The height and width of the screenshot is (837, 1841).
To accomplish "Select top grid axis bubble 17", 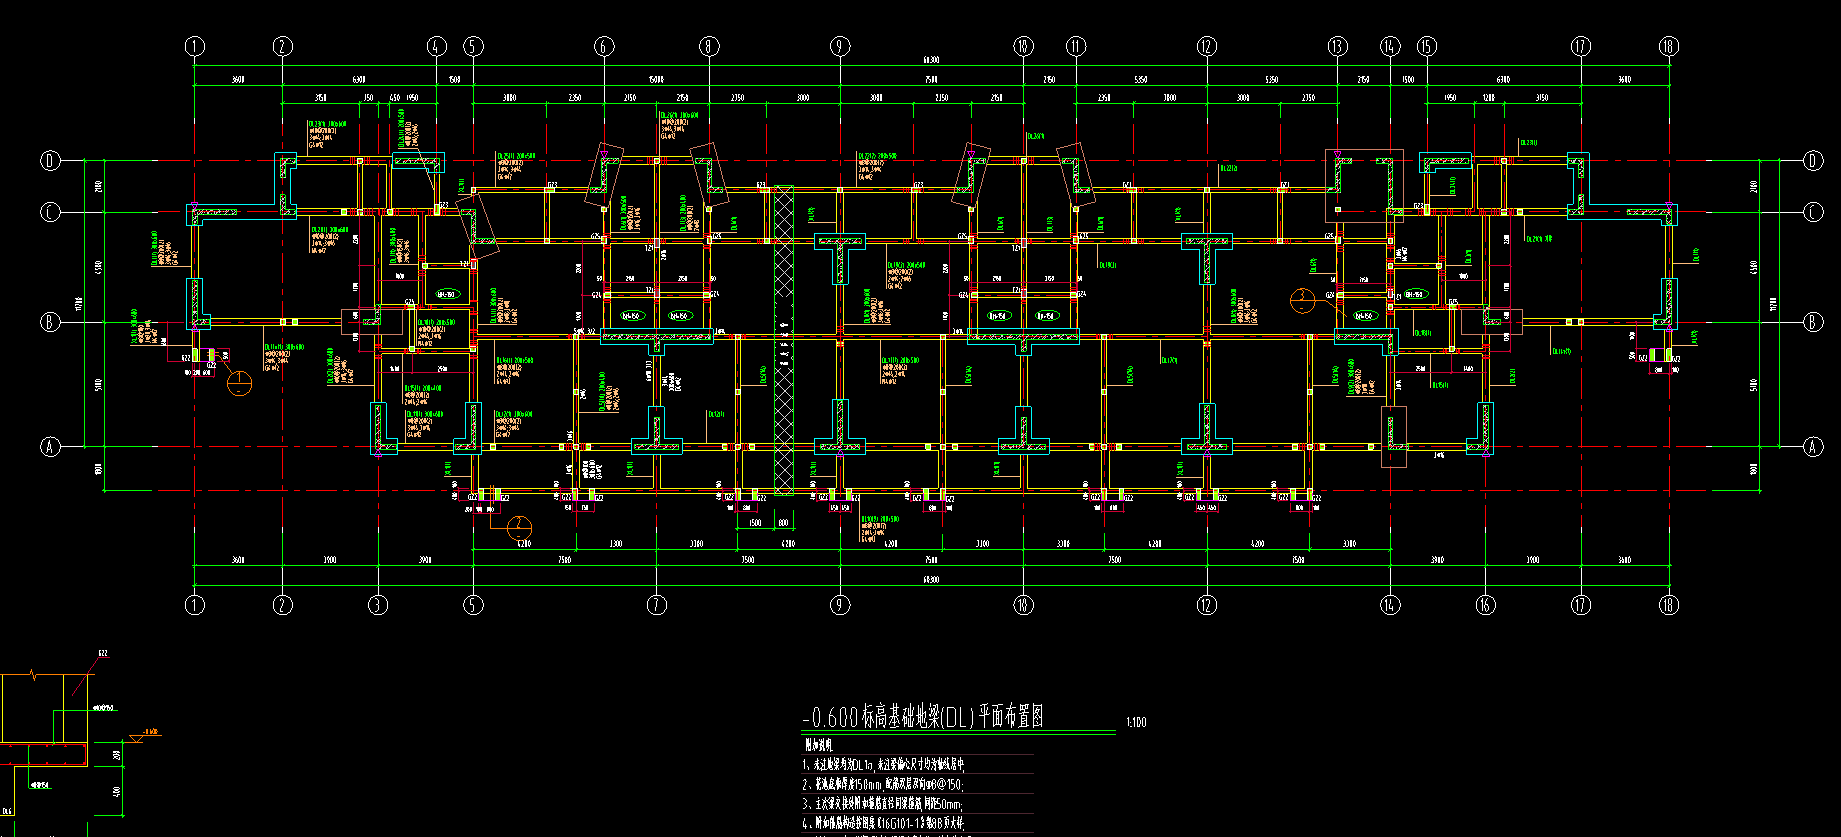I will 1580,46.
